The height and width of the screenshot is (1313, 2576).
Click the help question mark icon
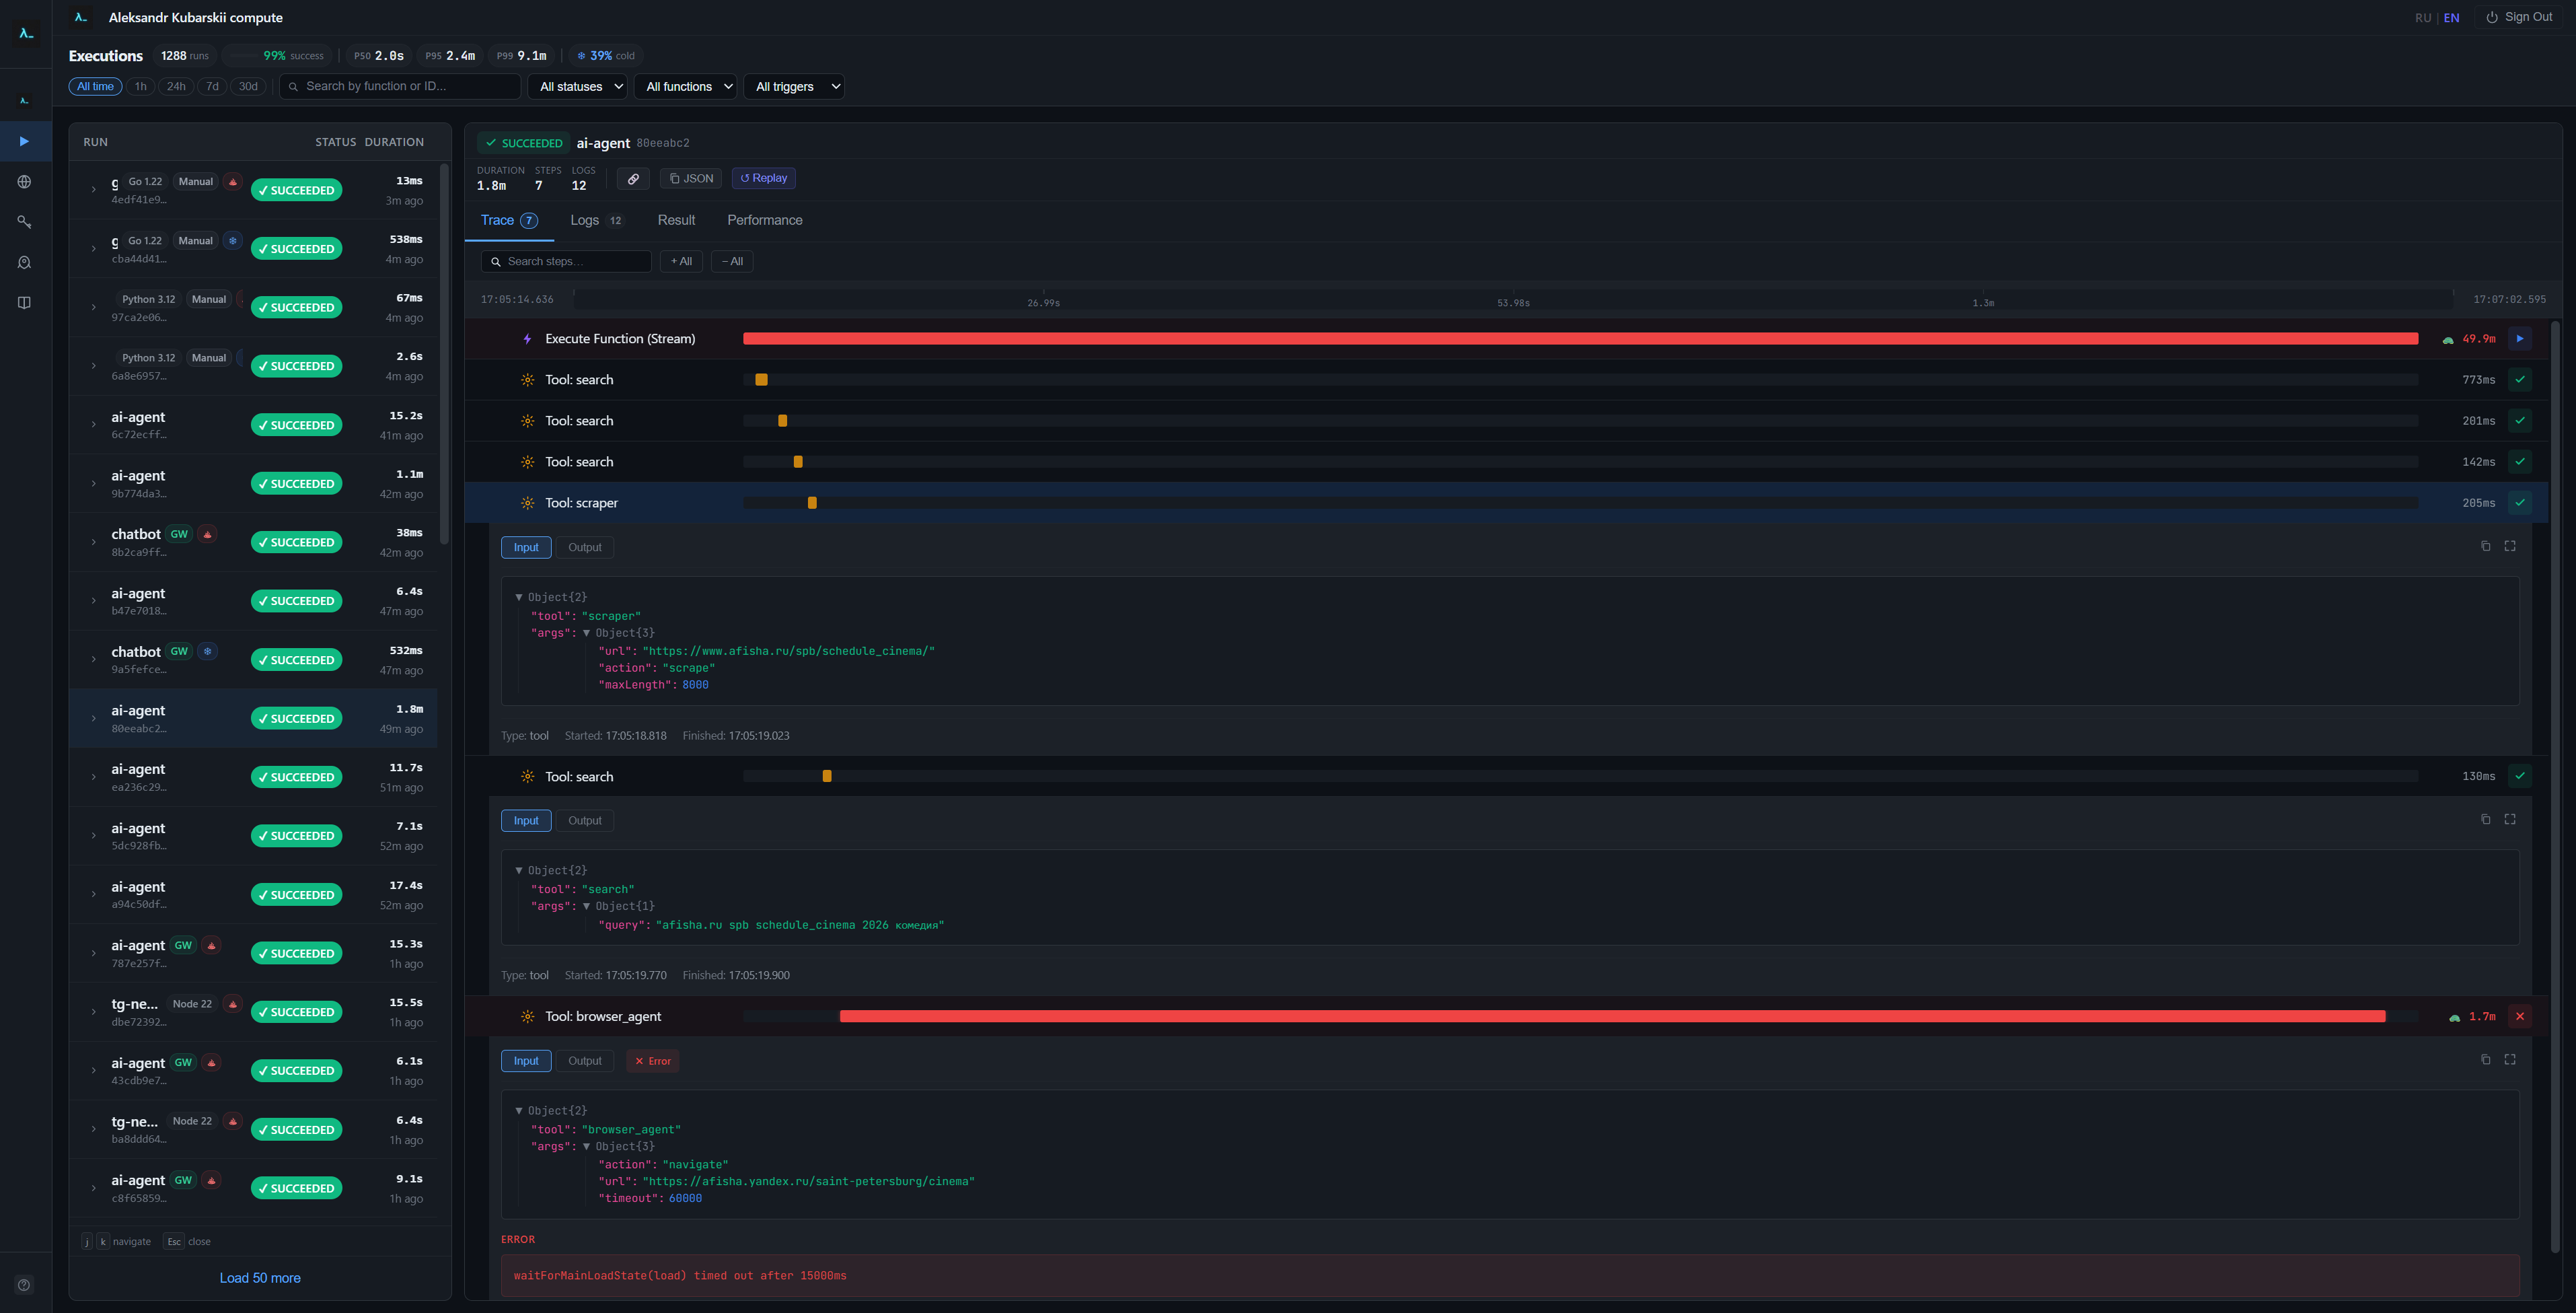24,1285
